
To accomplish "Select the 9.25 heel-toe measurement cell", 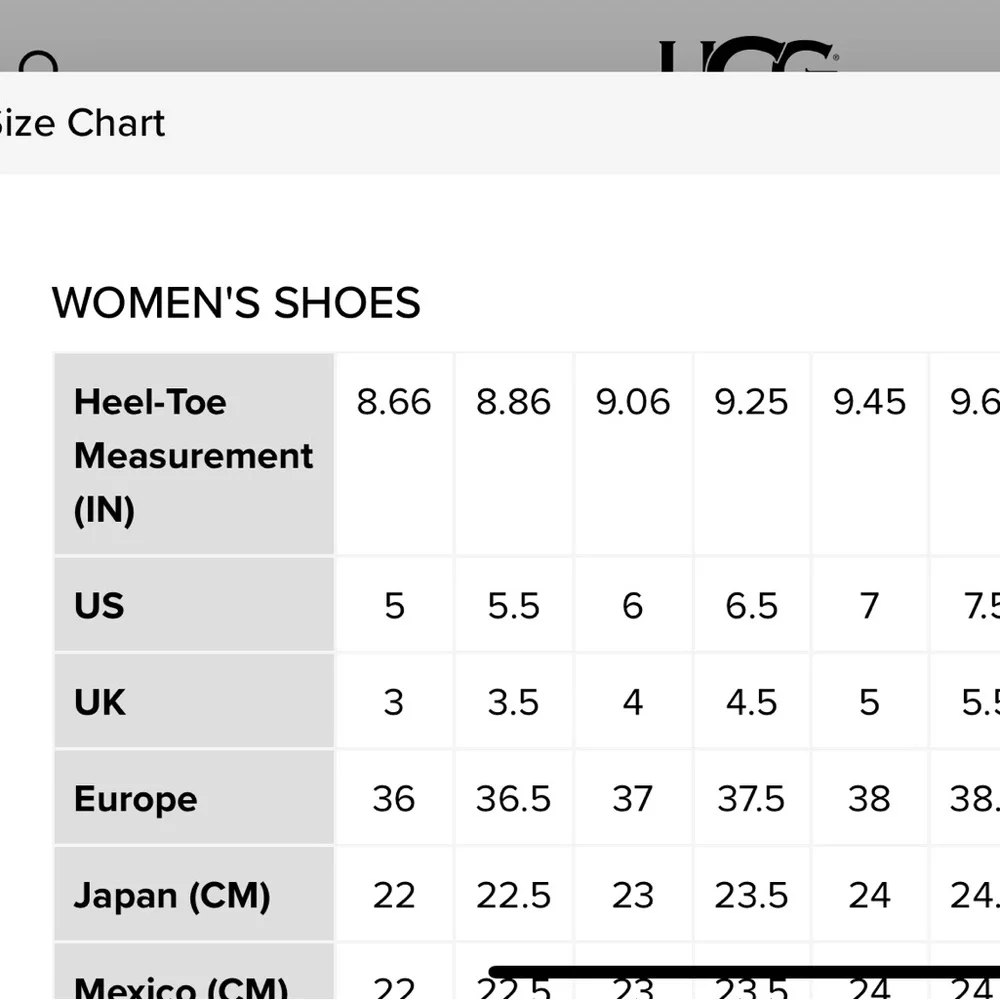I will point(751,454).
